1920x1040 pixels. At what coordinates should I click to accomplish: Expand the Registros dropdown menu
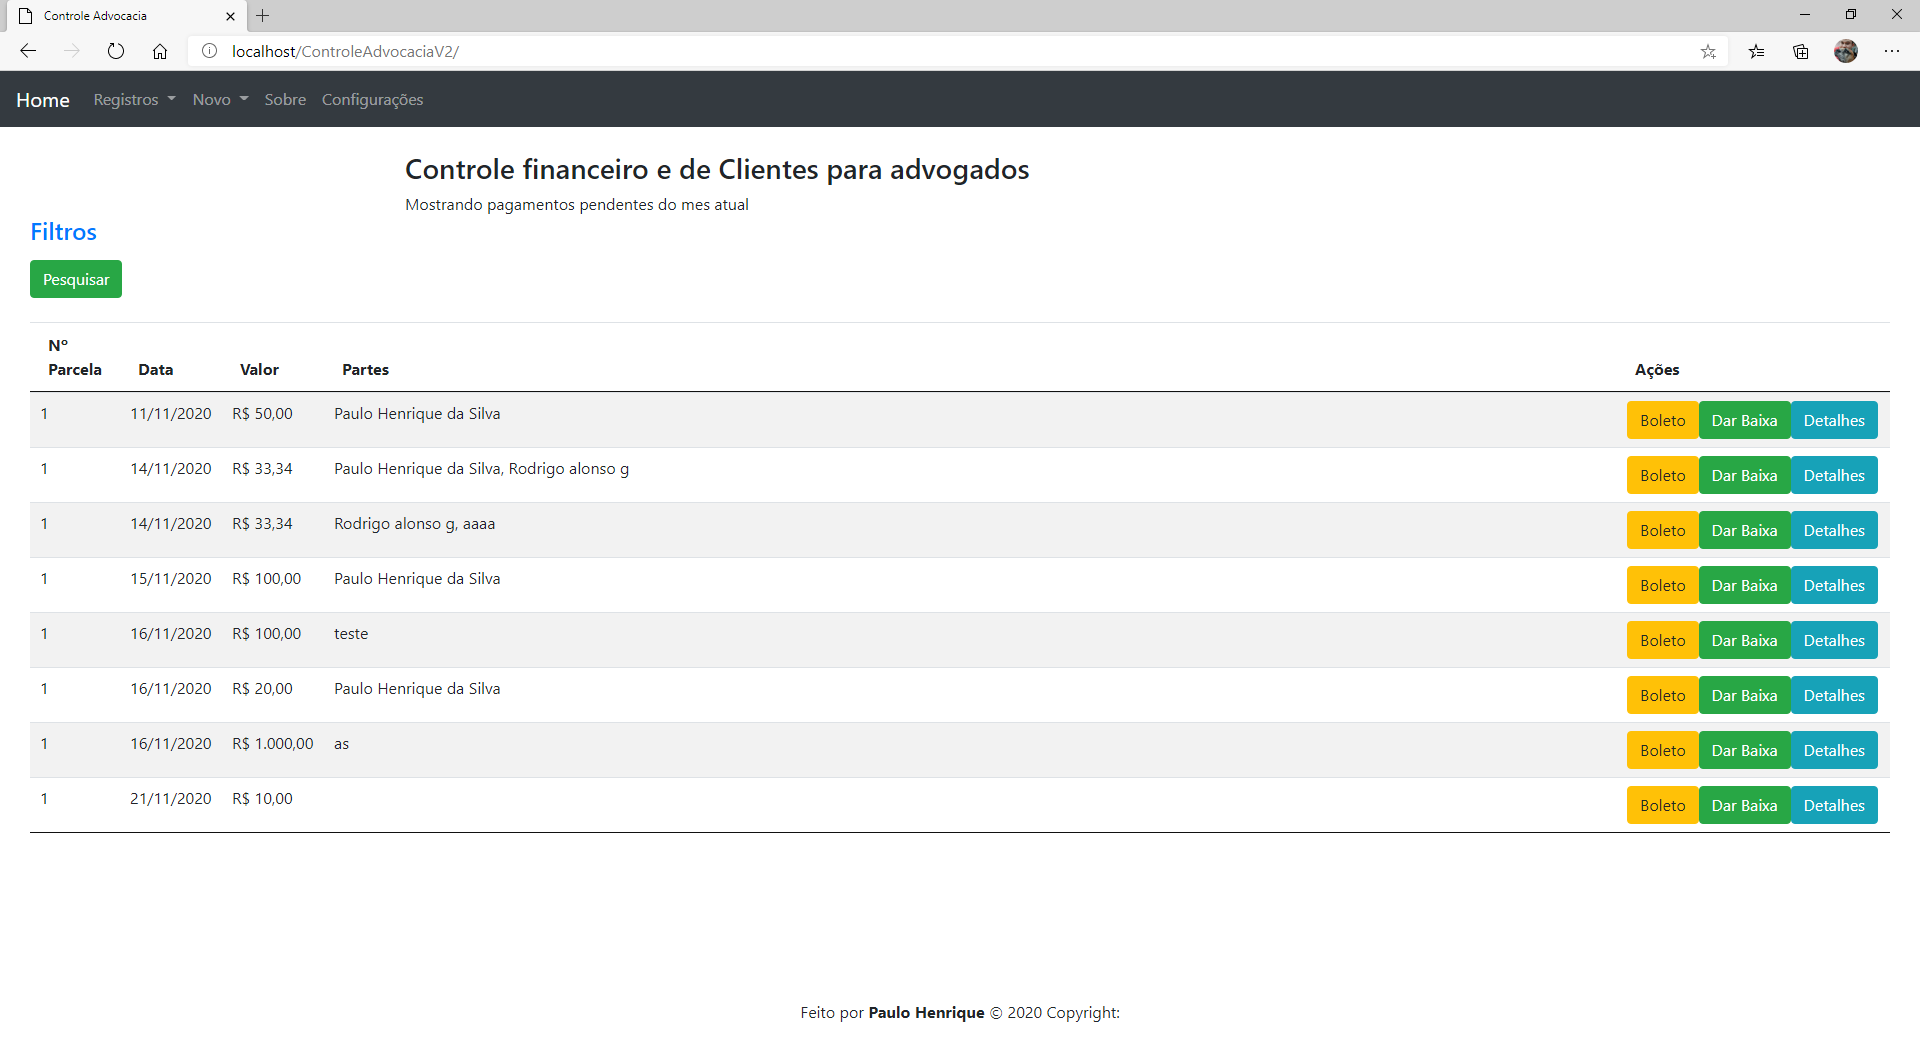[134, 100]
